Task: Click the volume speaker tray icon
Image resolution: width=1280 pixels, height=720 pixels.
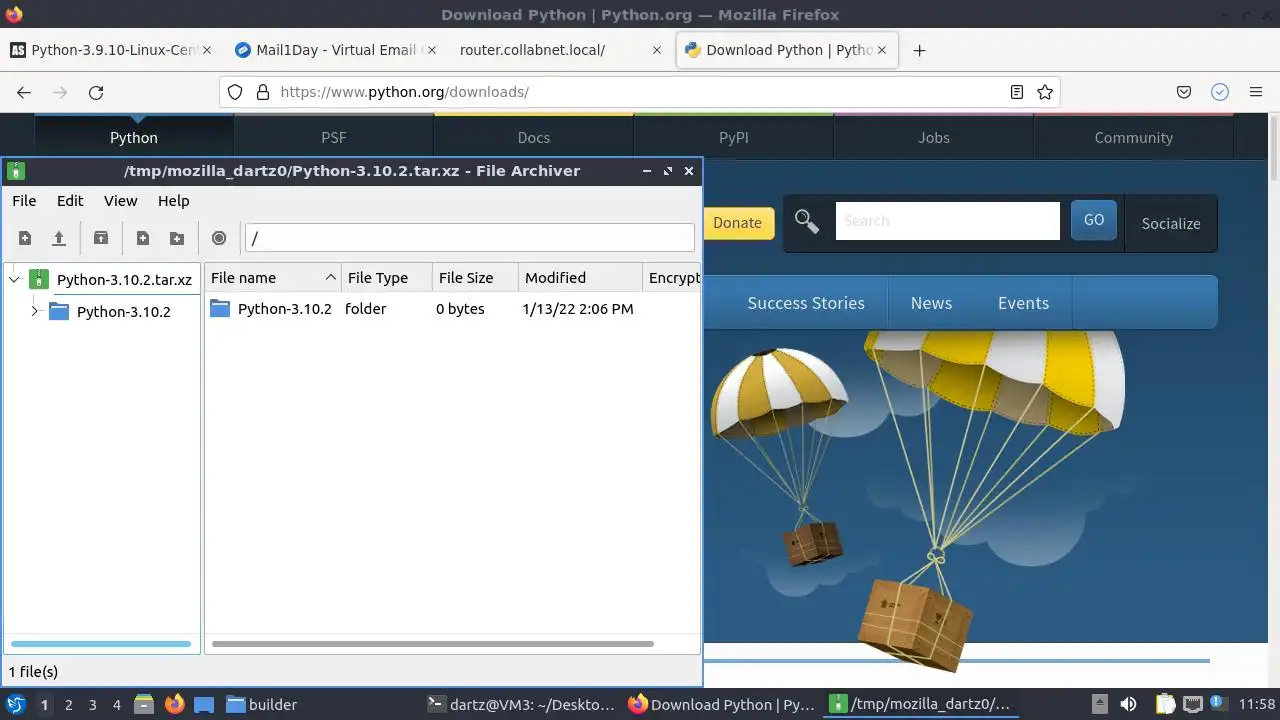Action: coord(1128,704)
